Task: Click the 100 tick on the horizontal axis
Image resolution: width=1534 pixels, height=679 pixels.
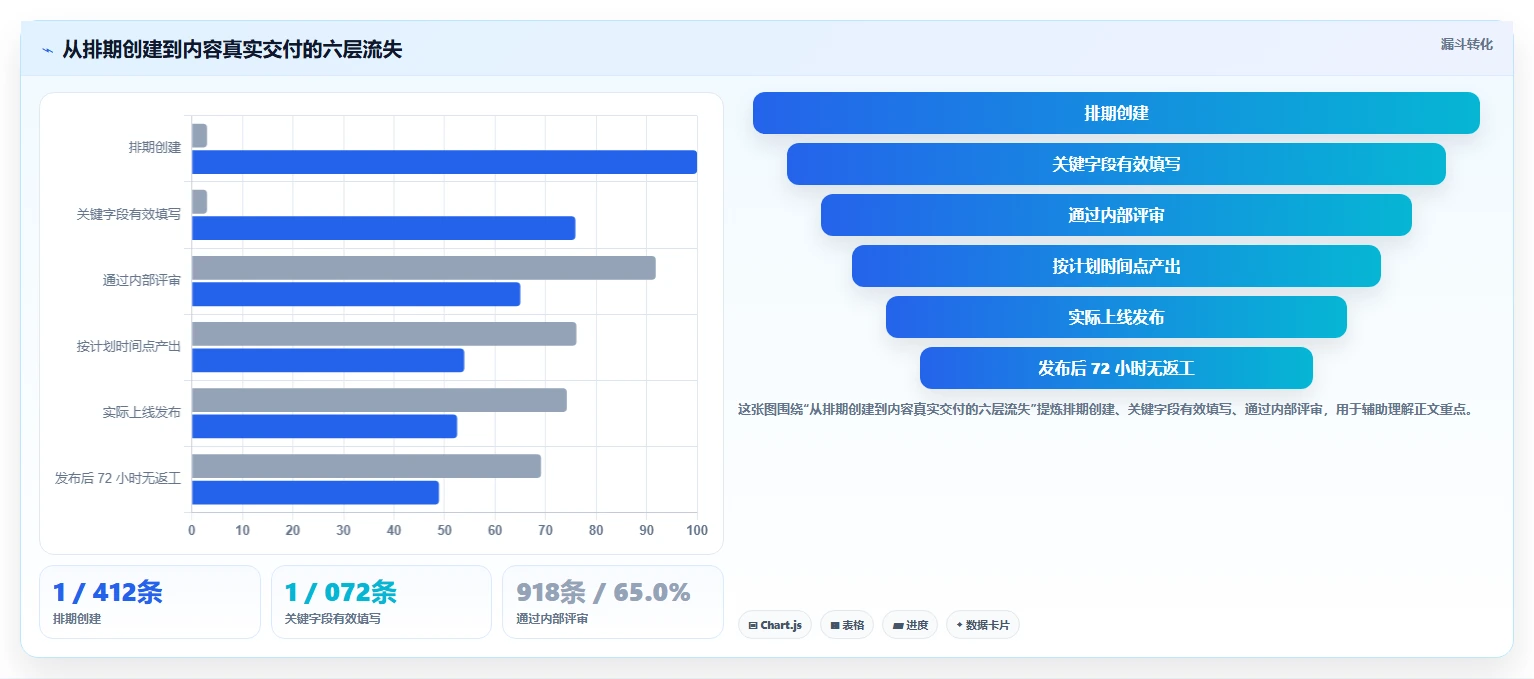Action: click(697, 530)
